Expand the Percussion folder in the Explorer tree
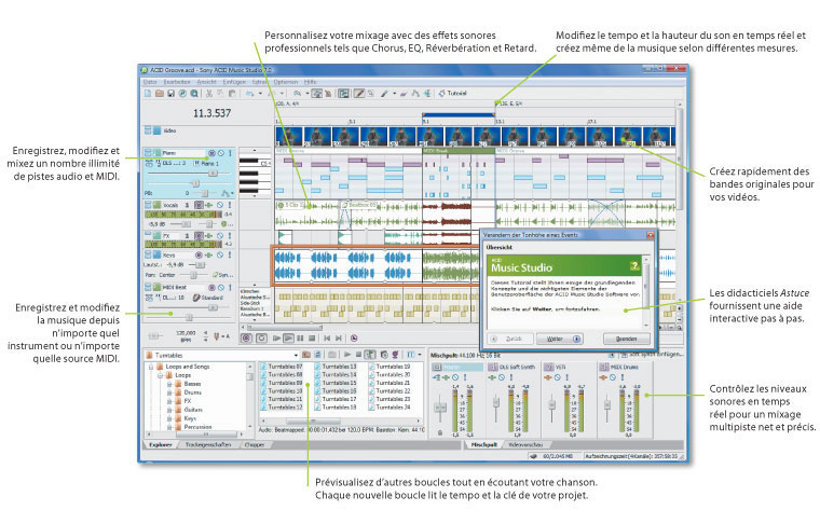Image resolution: width=820 pixels, height=524 pixels. click(x=169, y=427)
